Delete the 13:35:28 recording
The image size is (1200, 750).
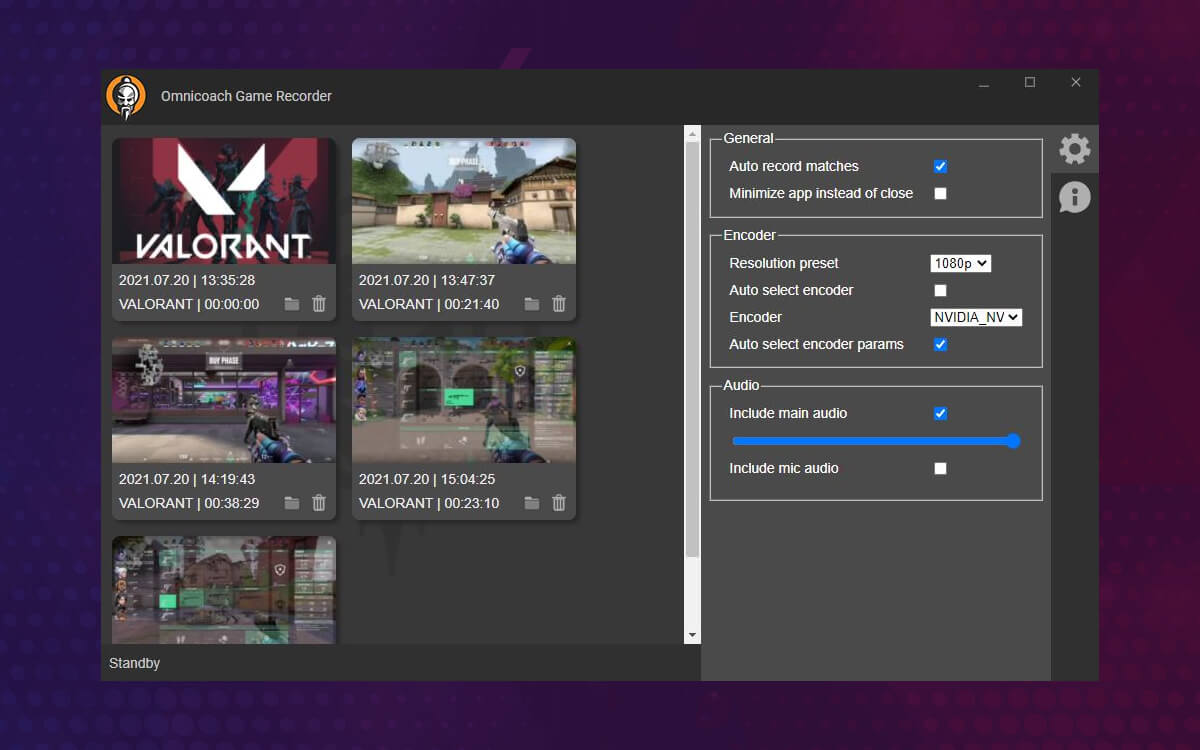pyautogui.click(x=319, y=304)
